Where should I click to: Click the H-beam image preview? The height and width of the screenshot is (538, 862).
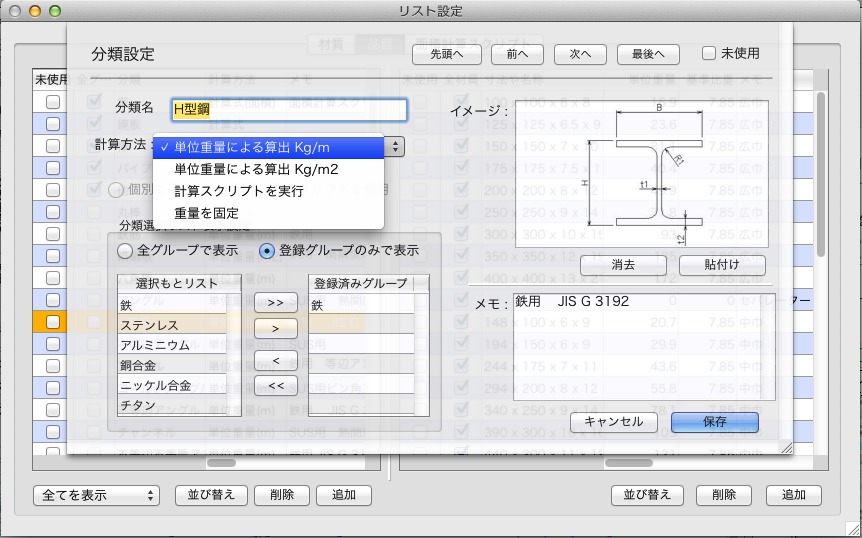pyautogui.click(x=641, y=174)
